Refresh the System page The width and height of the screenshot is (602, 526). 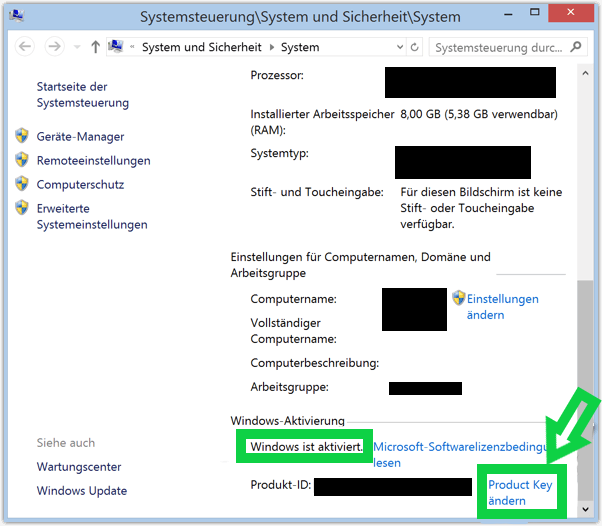coord(415,47)
